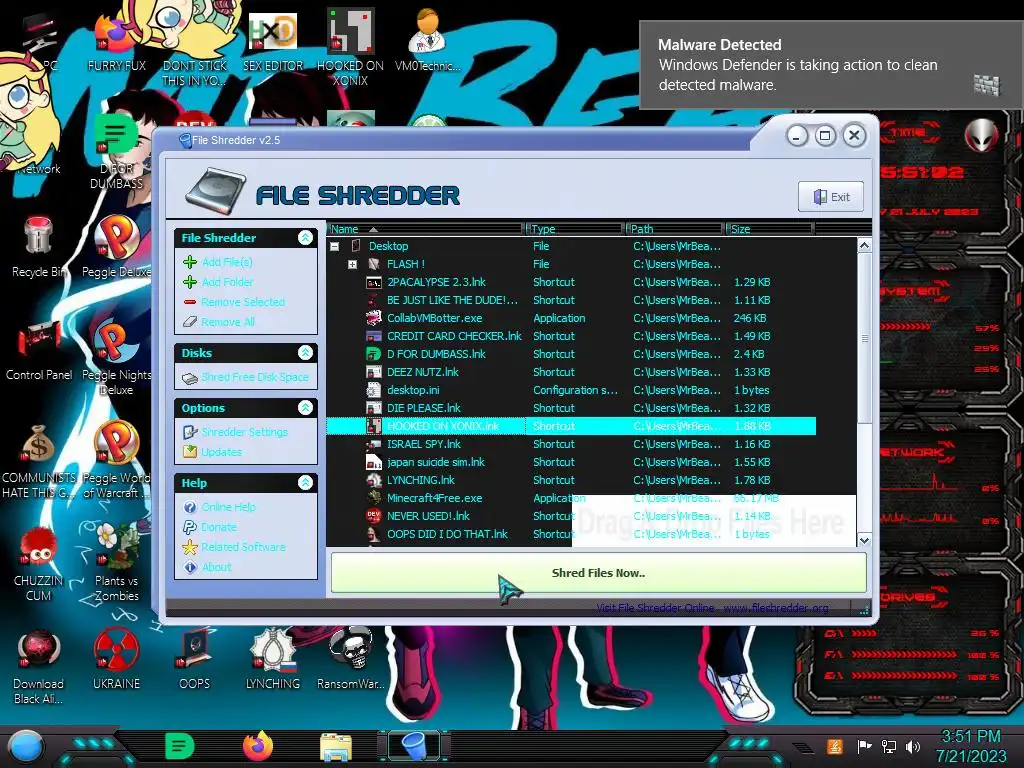Click Peggle Nights Deluxe desktop icon
The height and width of the screenshot is (768, 1024).
tap(116, 358)
